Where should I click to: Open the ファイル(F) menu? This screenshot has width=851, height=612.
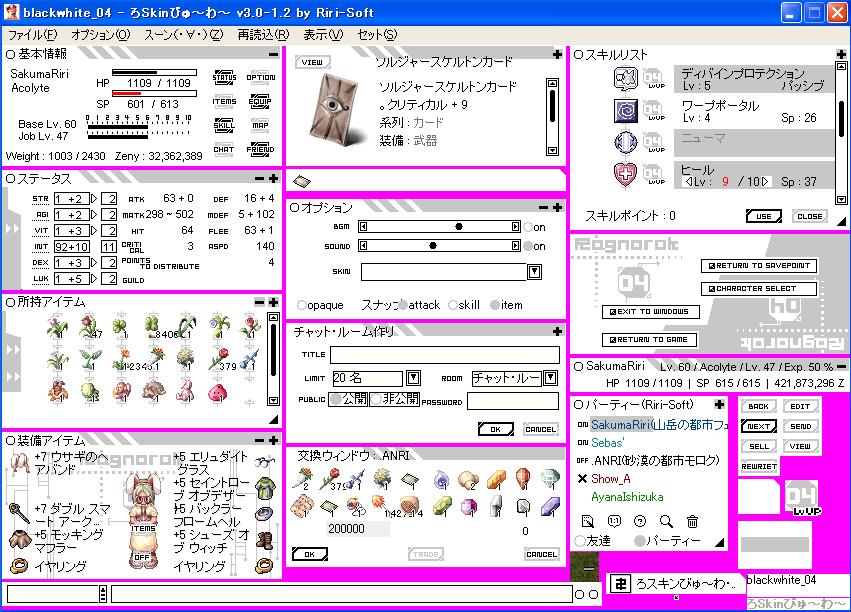pyautogui.click(x=33, y=35)
